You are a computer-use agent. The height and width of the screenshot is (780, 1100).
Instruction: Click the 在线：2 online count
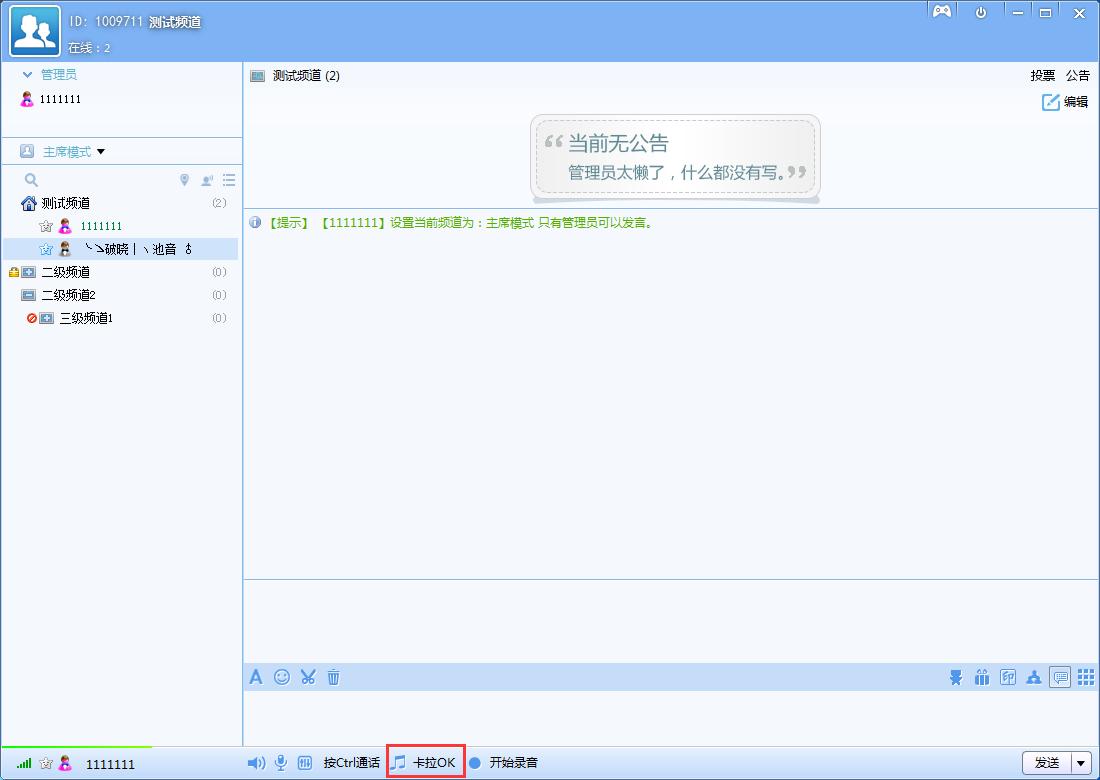point(89,48)
